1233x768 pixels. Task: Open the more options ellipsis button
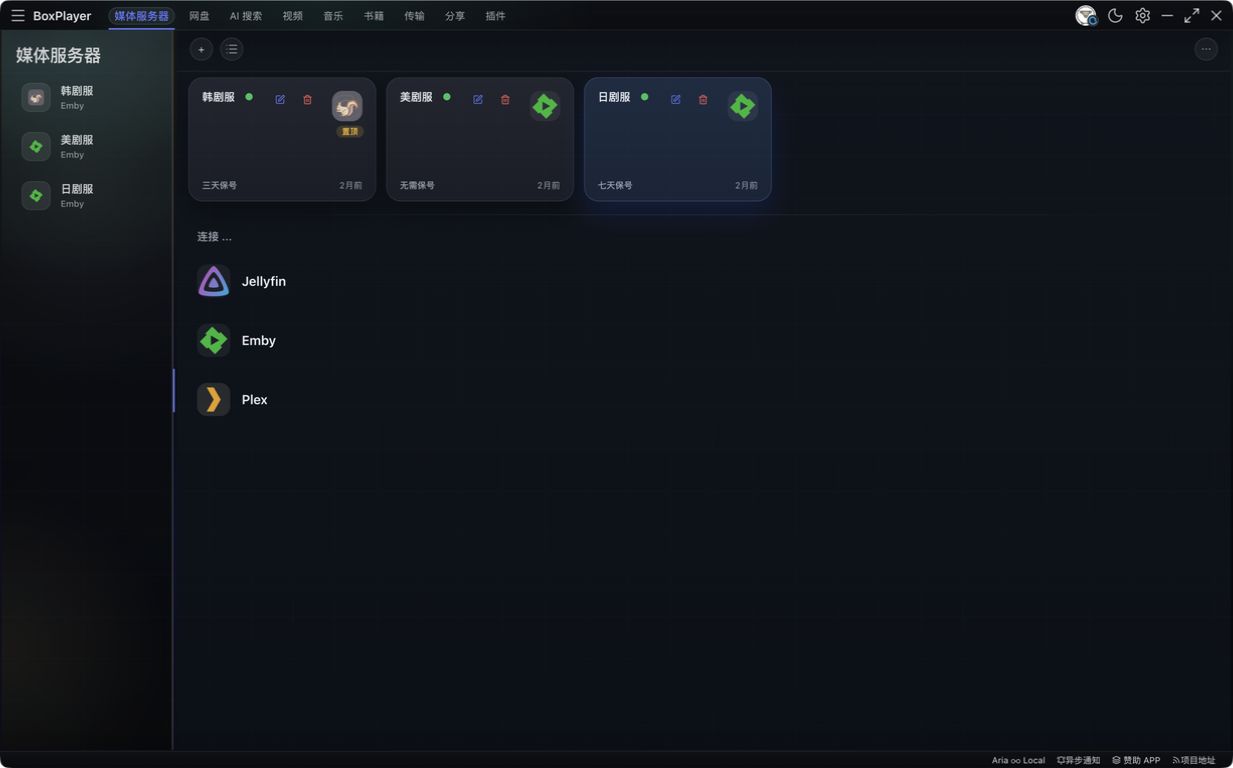coord(1206,49)
